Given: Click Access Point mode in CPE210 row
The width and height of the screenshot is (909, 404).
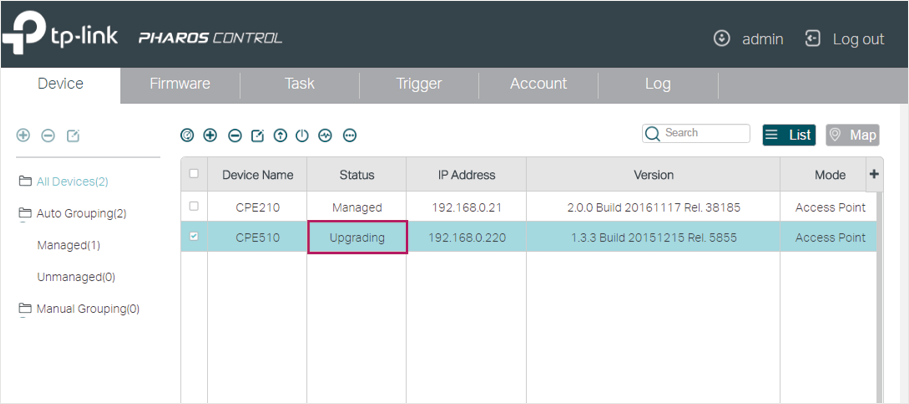Looking at the screenshot, I should tap(830, 208).
